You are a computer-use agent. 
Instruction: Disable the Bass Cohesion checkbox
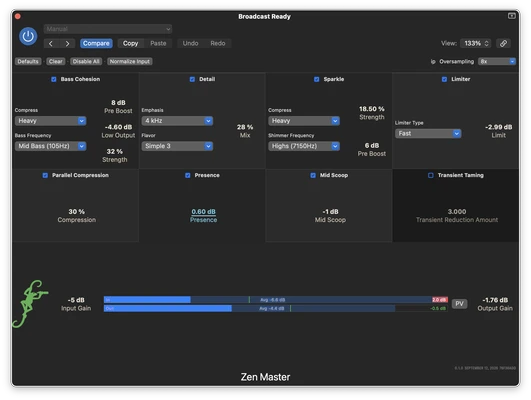tap(54, 79)
